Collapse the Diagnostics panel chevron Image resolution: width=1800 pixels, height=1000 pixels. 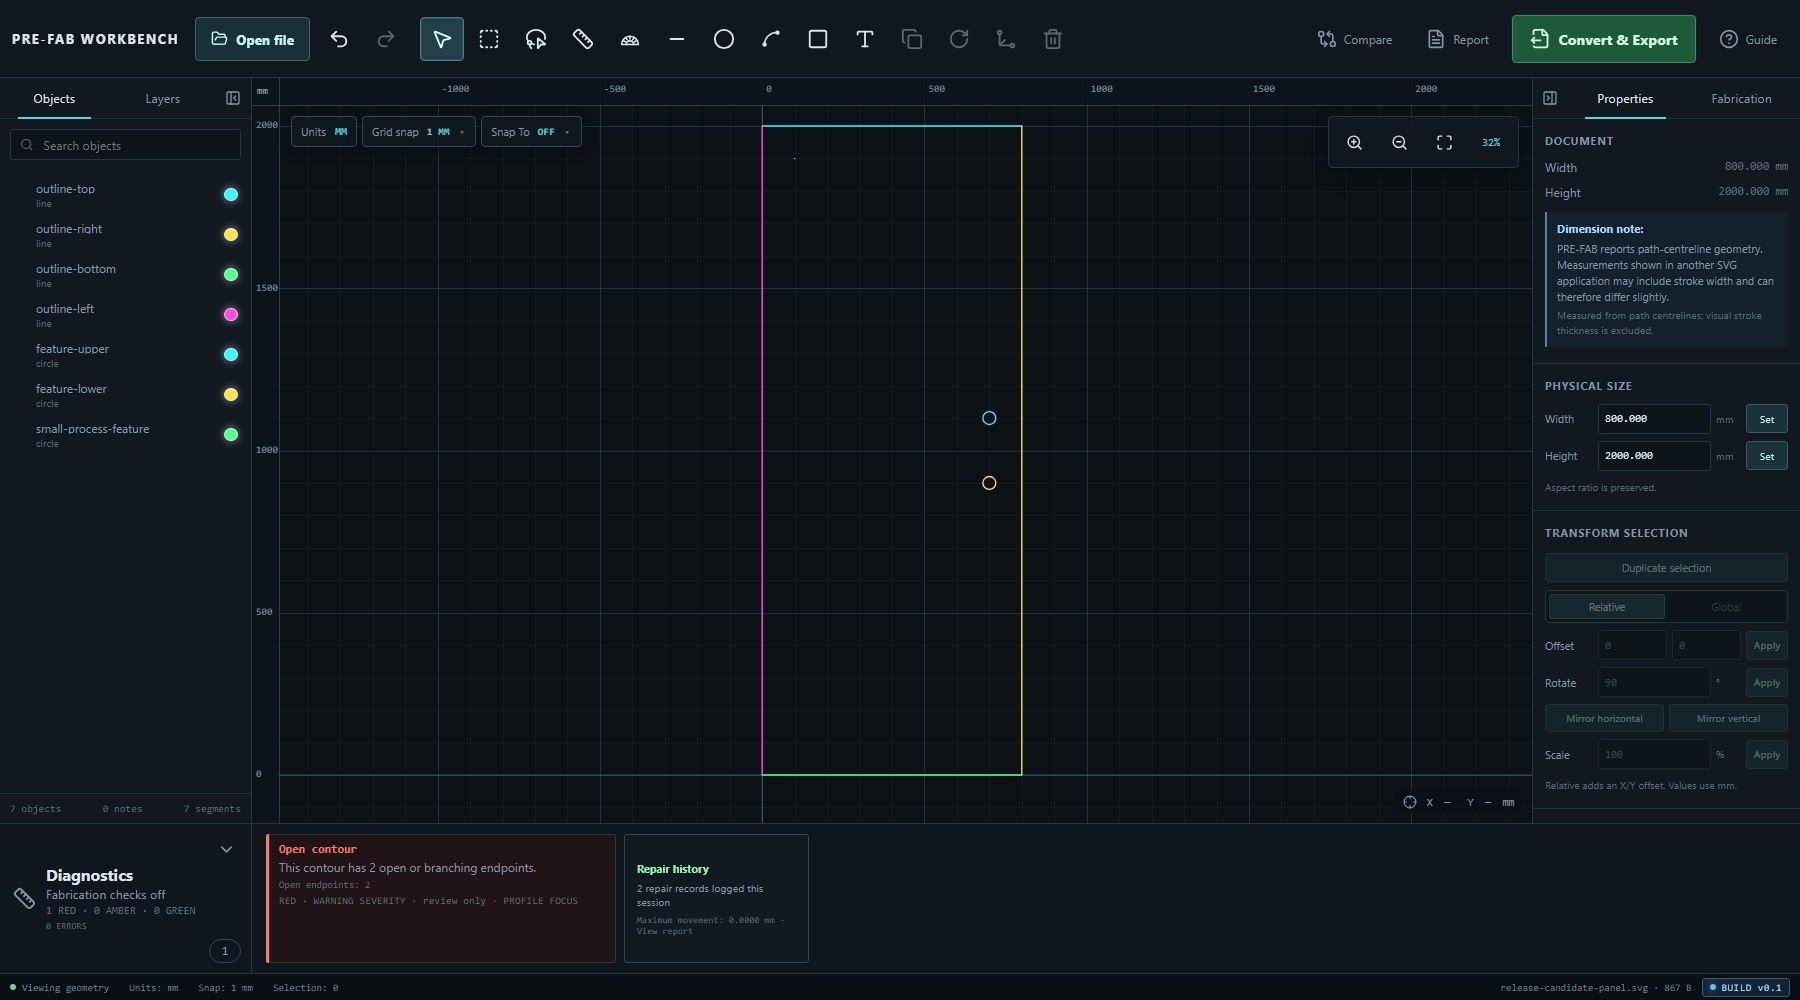coord(226,849)
